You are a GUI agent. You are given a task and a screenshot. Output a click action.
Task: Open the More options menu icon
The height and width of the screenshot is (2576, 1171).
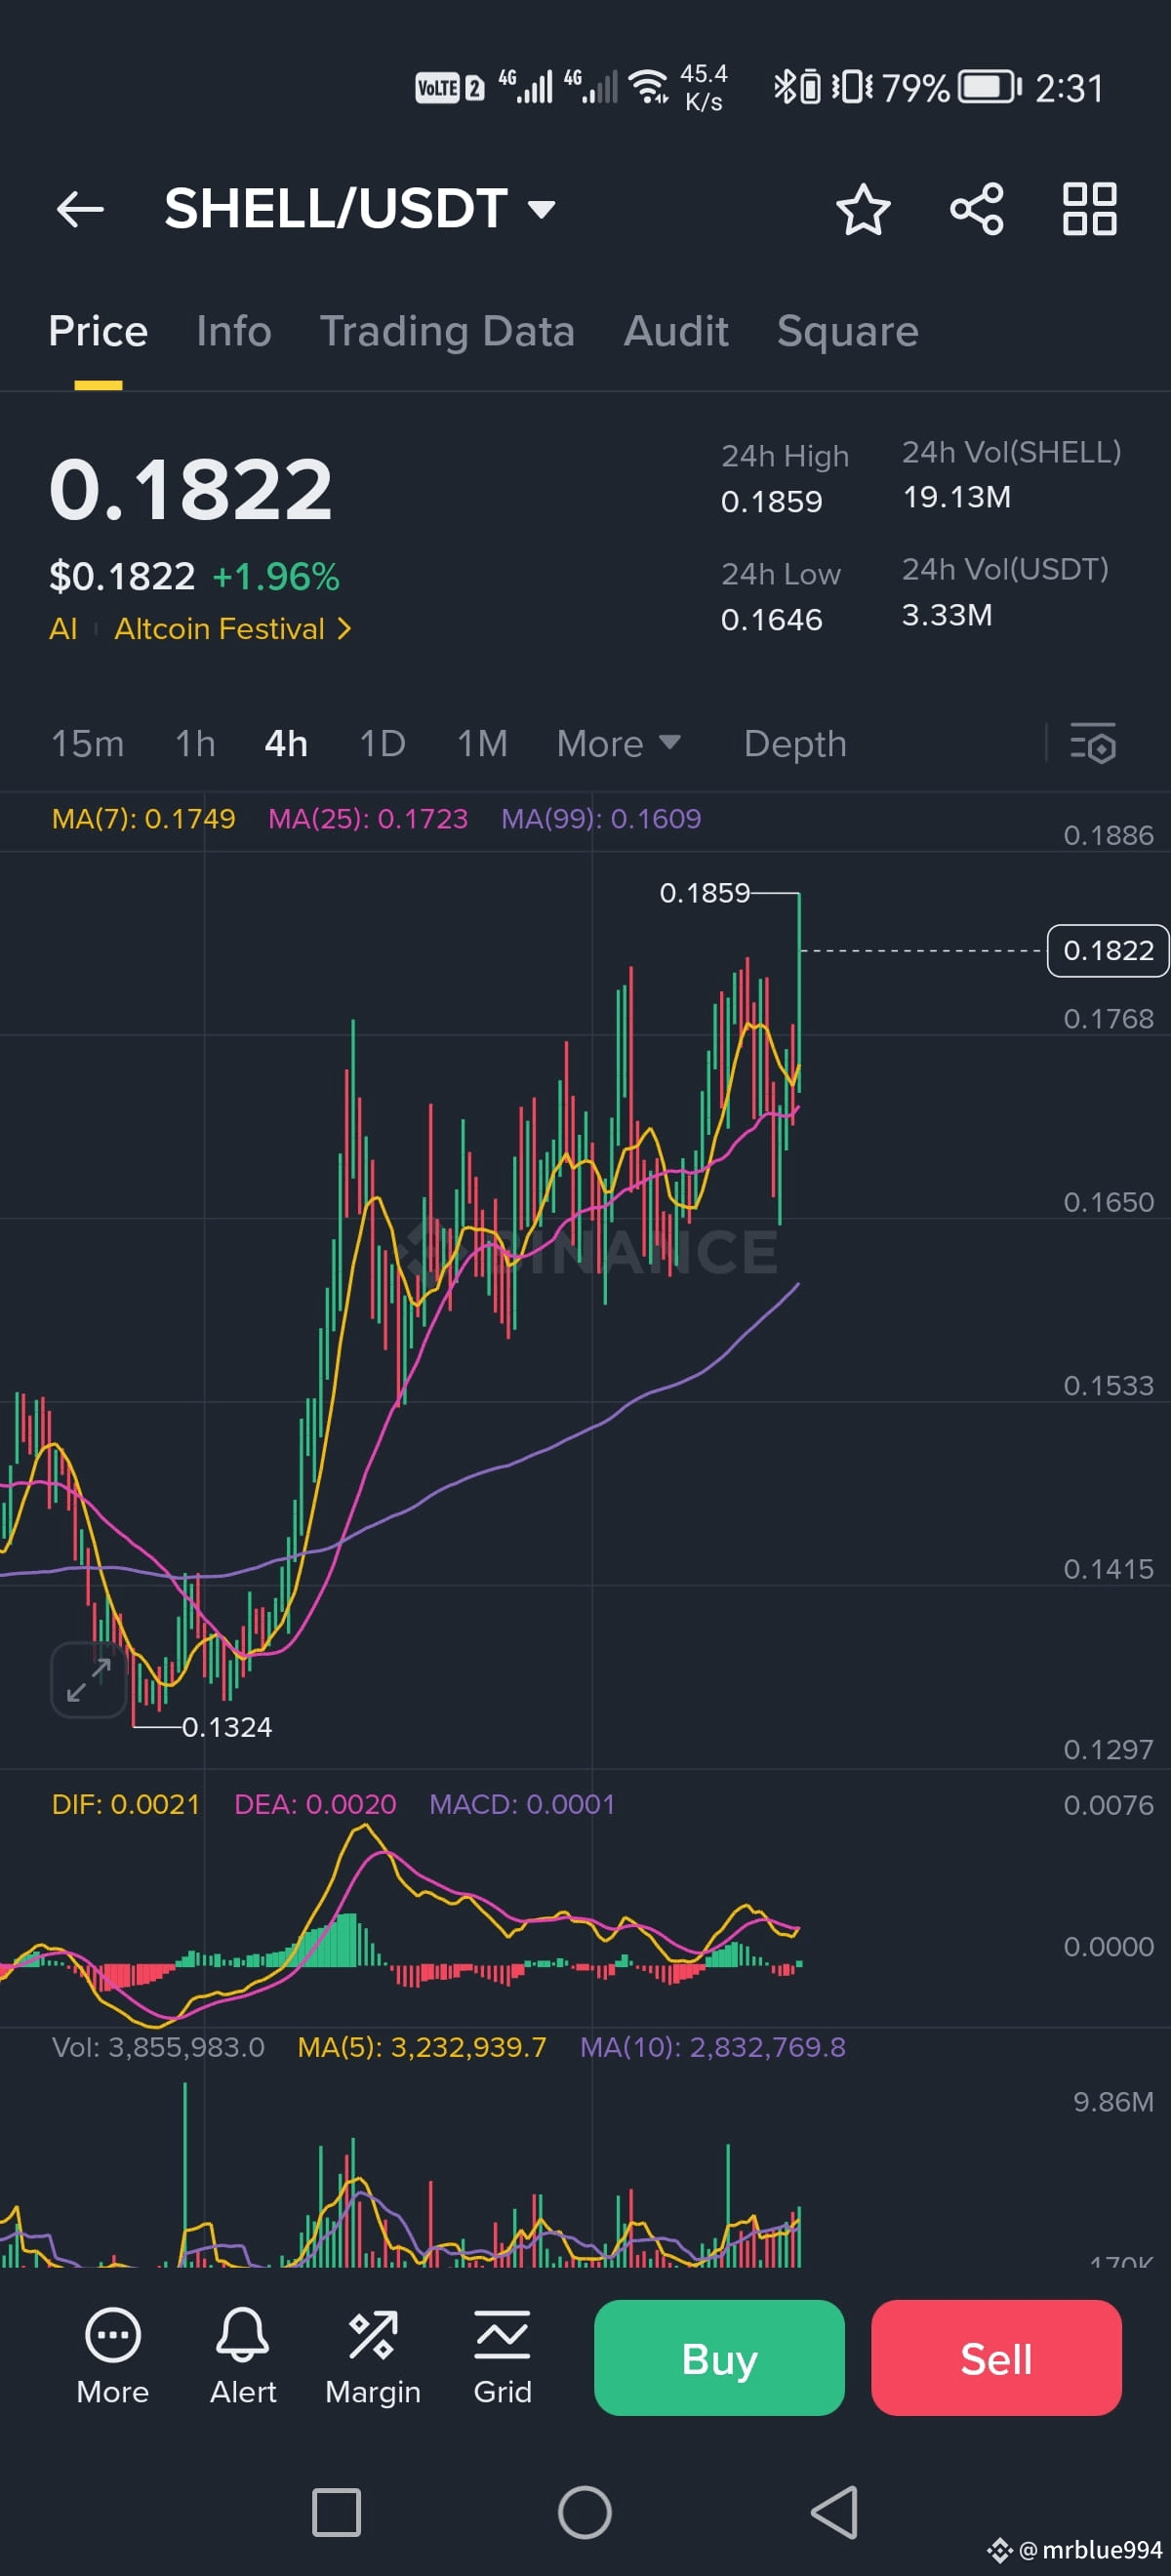113,2357
